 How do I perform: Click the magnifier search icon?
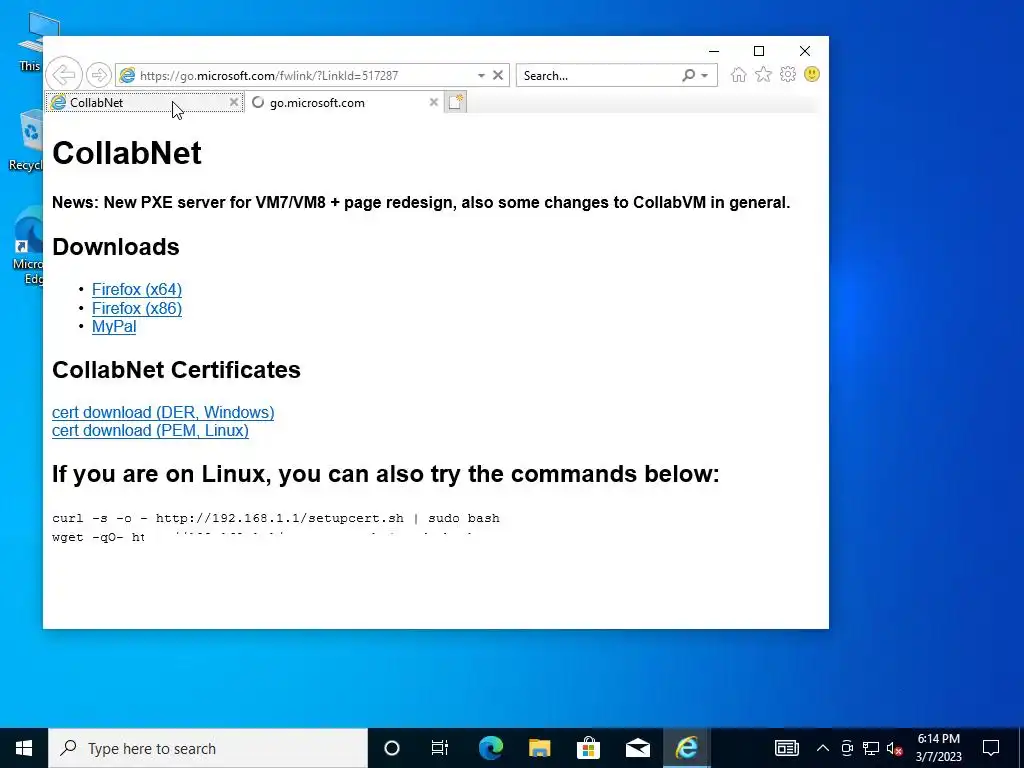[x=688, y=75]
